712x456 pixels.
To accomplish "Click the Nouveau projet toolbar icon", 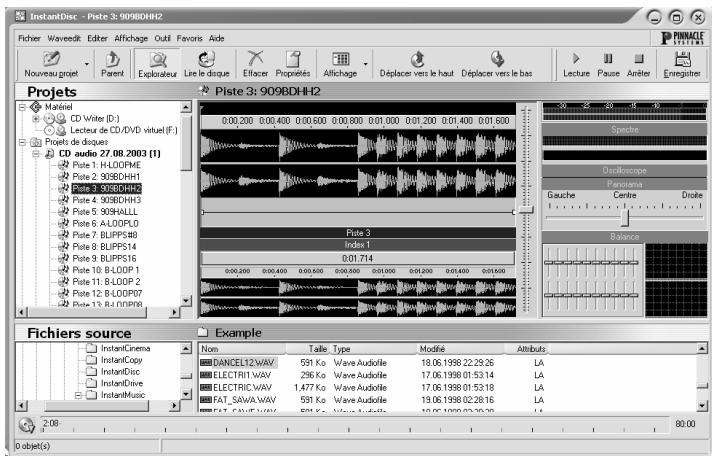I will (51, 59).
